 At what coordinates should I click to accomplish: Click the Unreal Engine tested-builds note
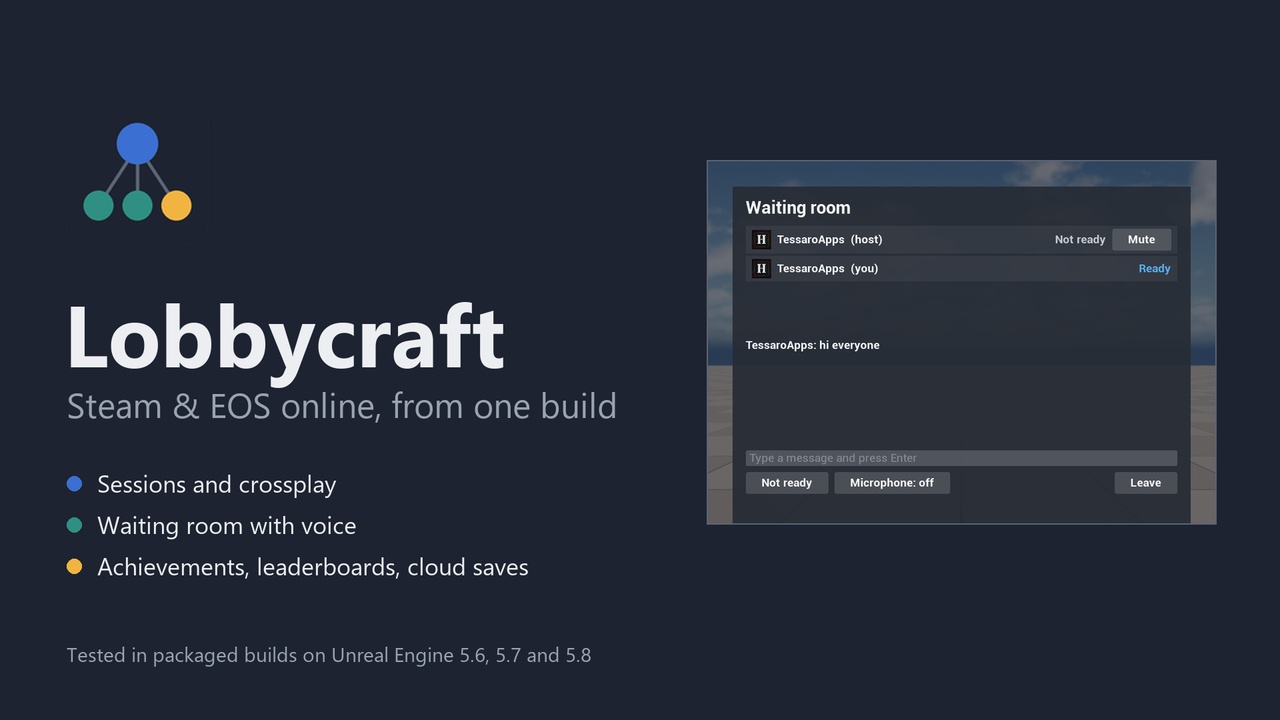click(329, 656)
